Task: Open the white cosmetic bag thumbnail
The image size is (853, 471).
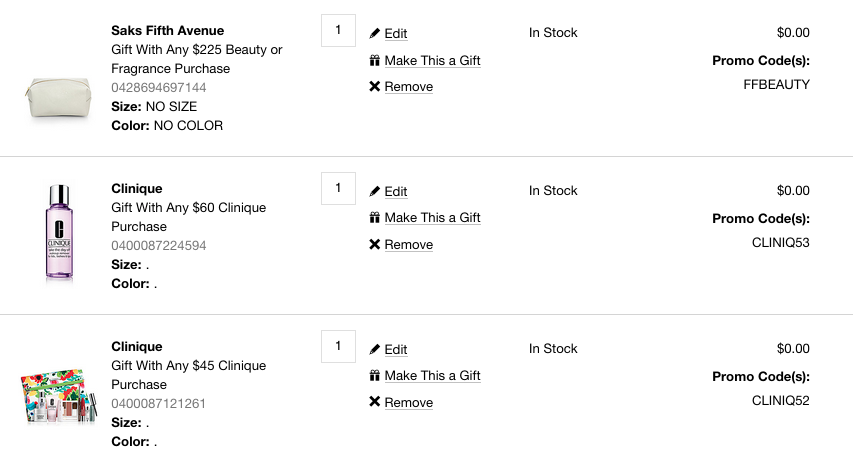Action: click(58, 97)
